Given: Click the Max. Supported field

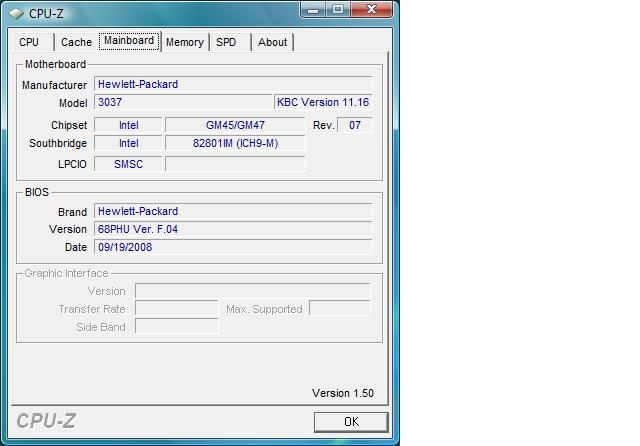Looking at the screenshot, I should [x=340, y=308].
